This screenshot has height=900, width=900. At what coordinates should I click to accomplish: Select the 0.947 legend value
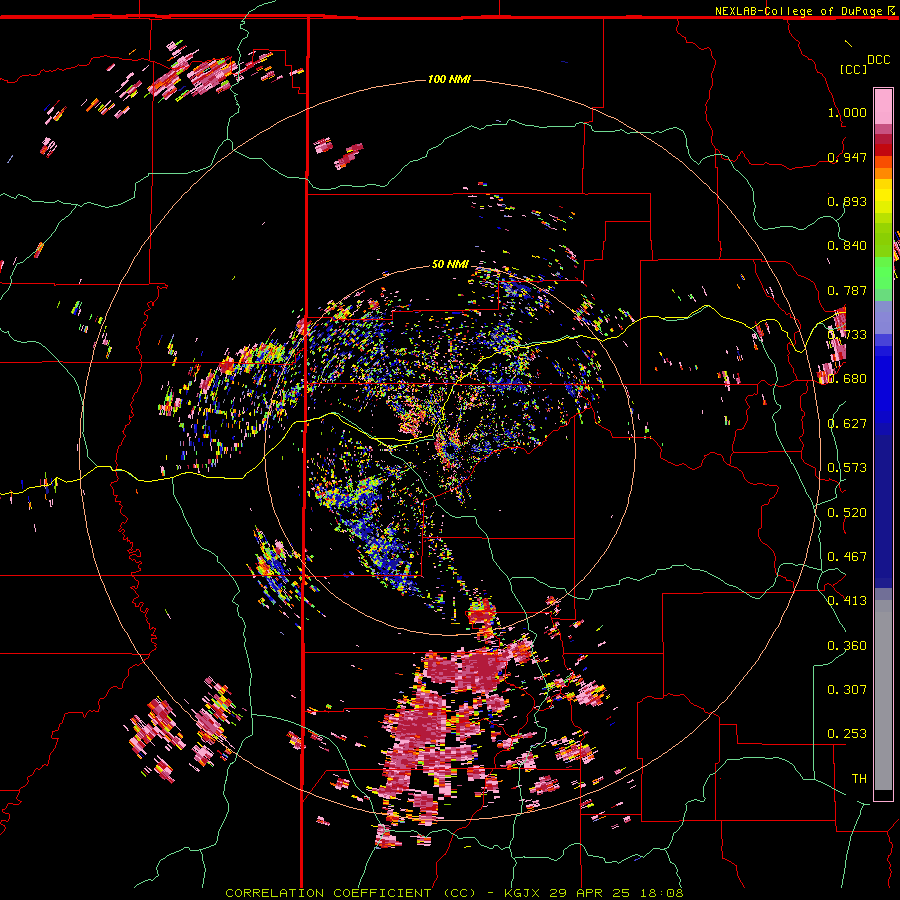pos(847,157)
